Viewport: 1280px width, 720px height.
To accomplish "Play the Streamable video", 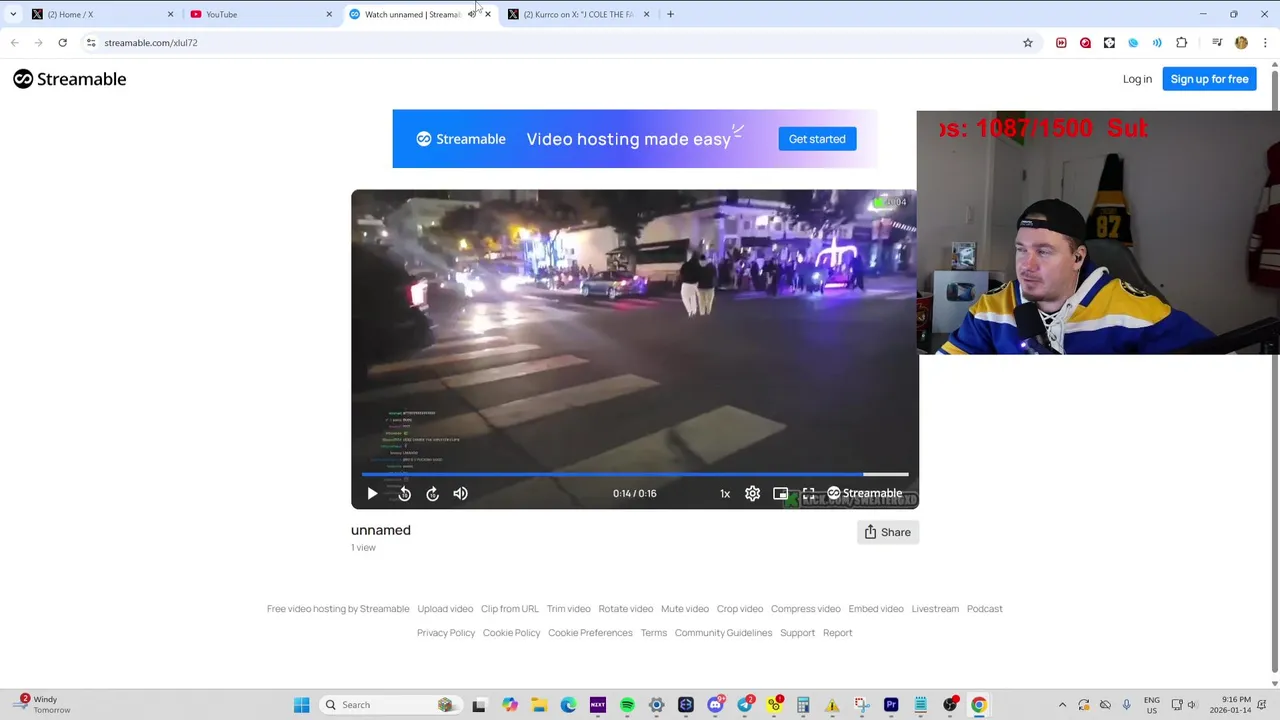I will pos(372,493).
